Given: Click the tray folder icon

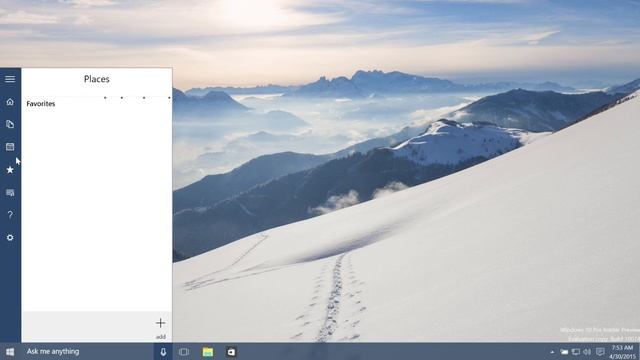Looking at the screenshot, I should (564, 352).
